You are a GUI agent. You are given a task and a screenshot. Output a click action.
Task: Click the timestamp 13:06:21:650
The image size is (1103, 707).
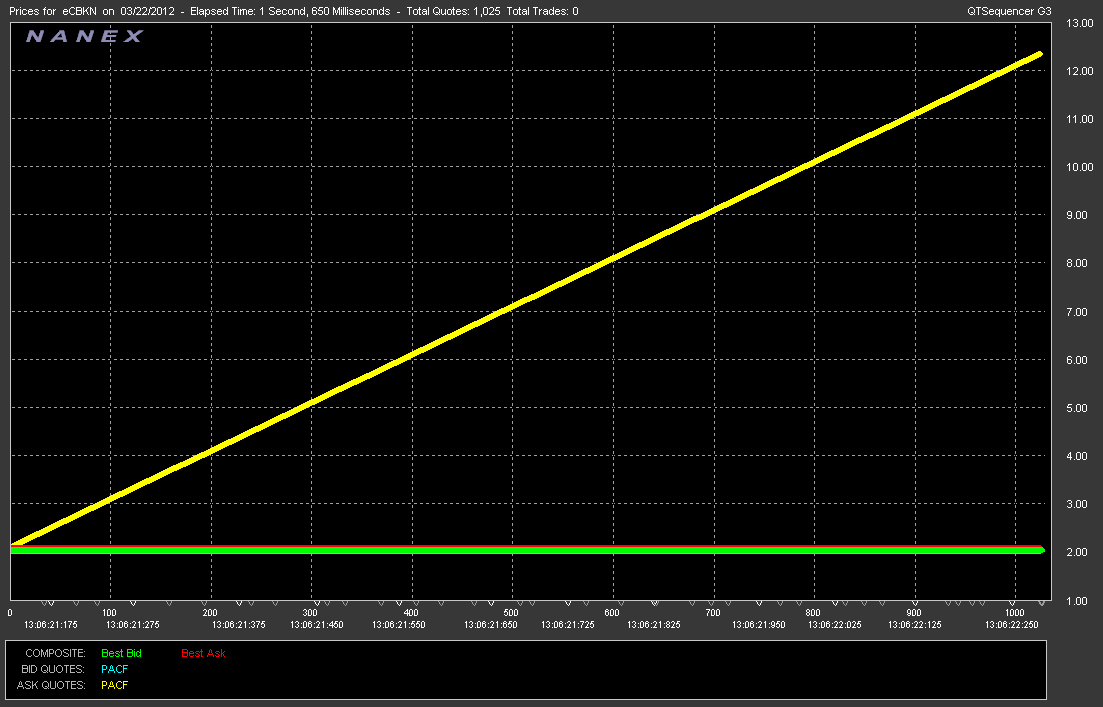click(491, 625)
